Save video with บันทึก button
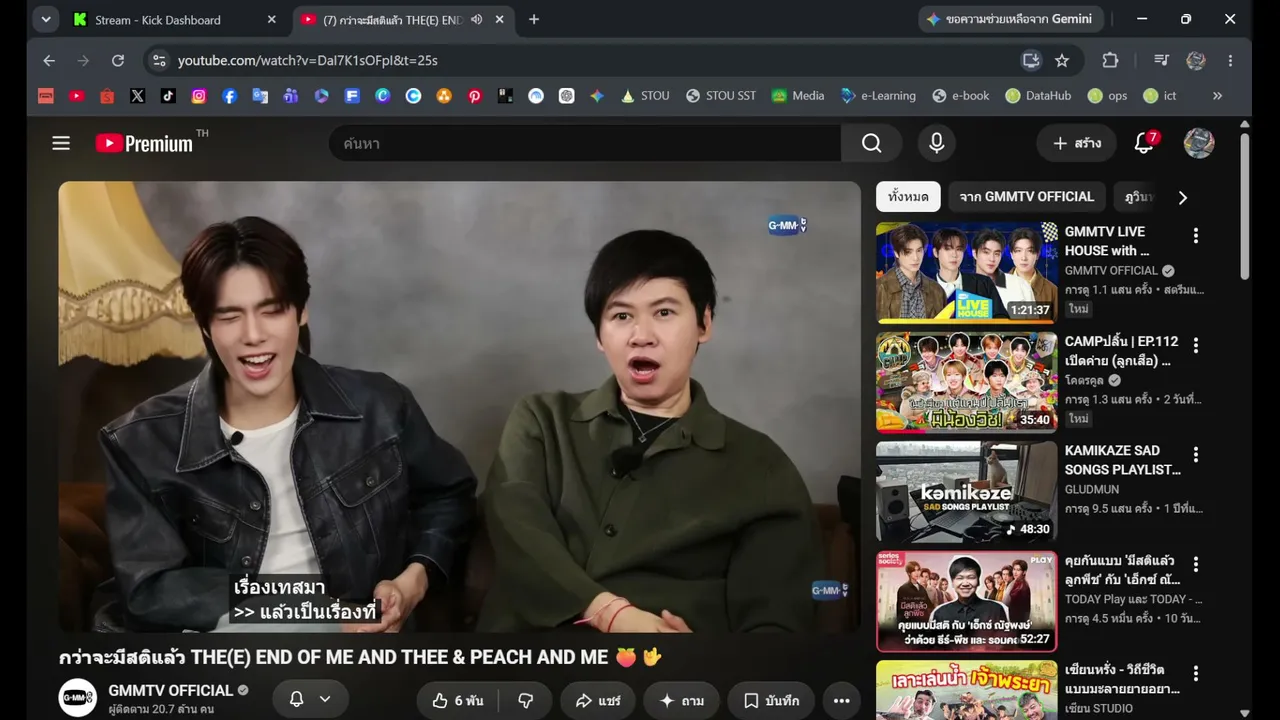 click(771, 701)
